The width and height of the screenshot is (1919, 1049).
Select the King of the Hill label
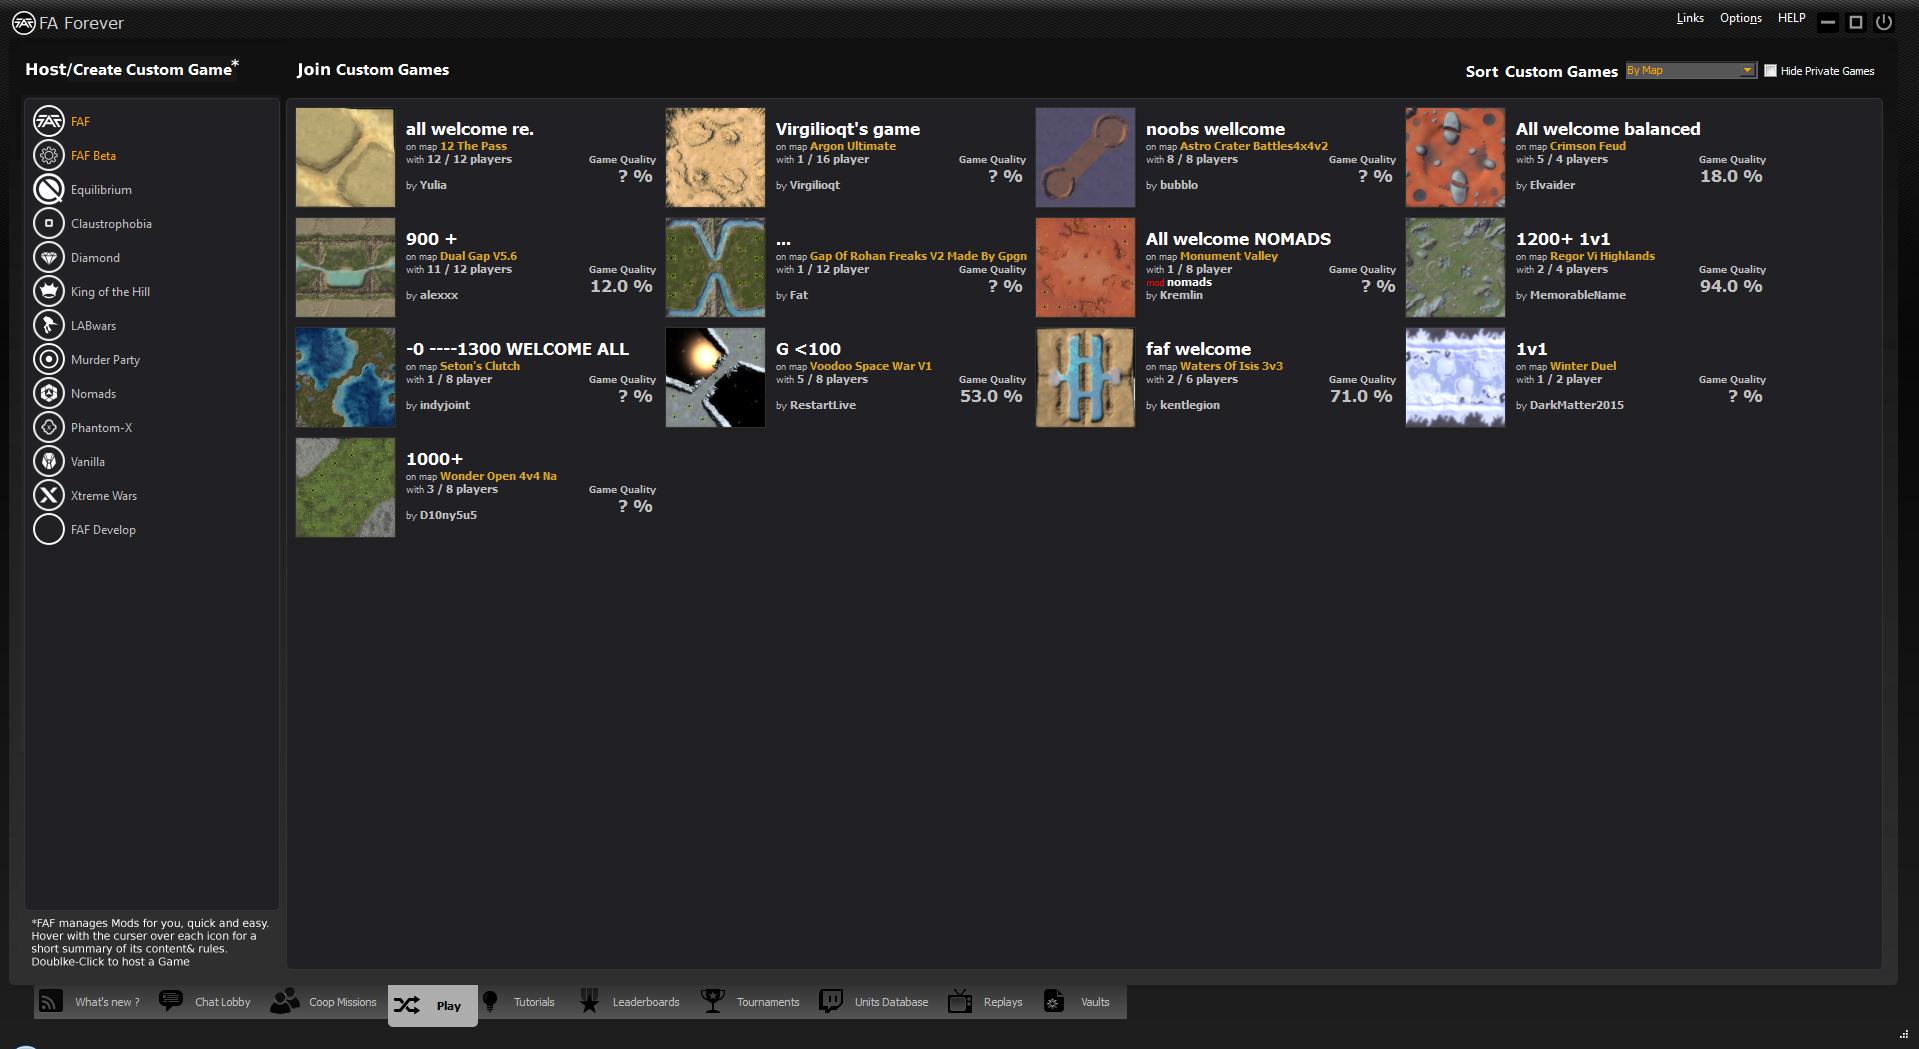pos(110,292)
